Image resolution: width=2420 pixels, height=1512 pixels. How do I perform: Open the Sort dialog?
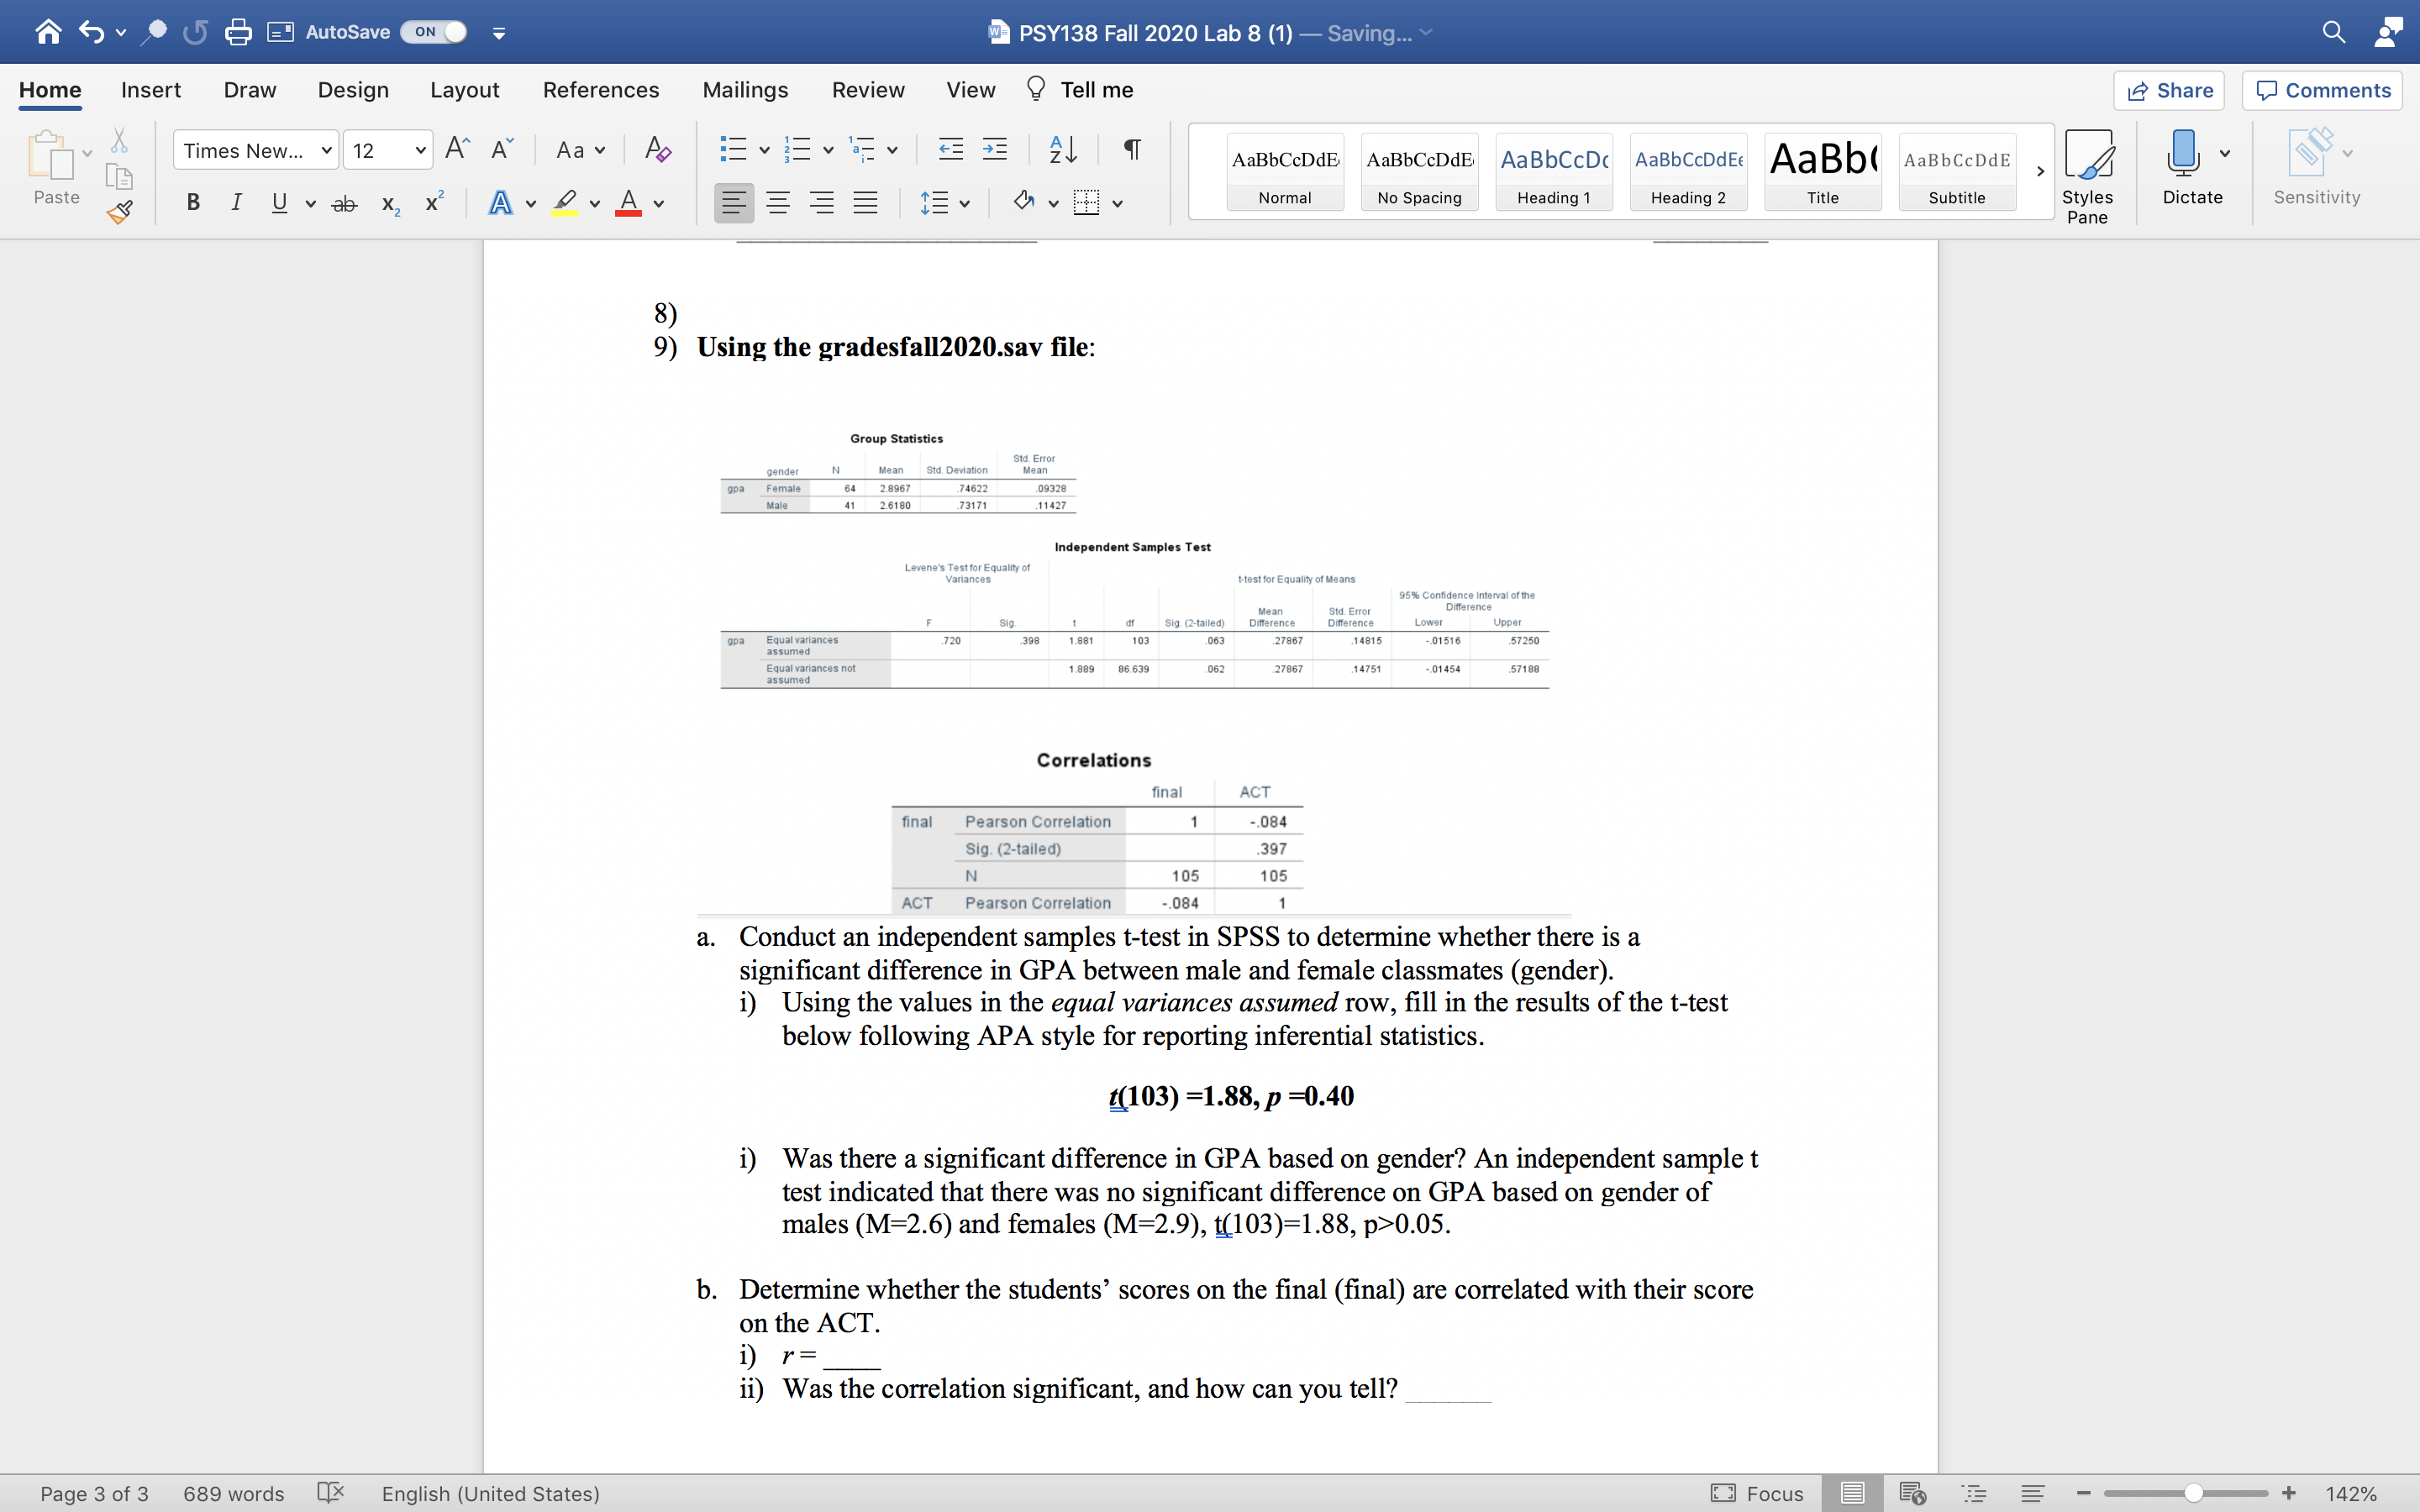click(x=1062, y=149)
